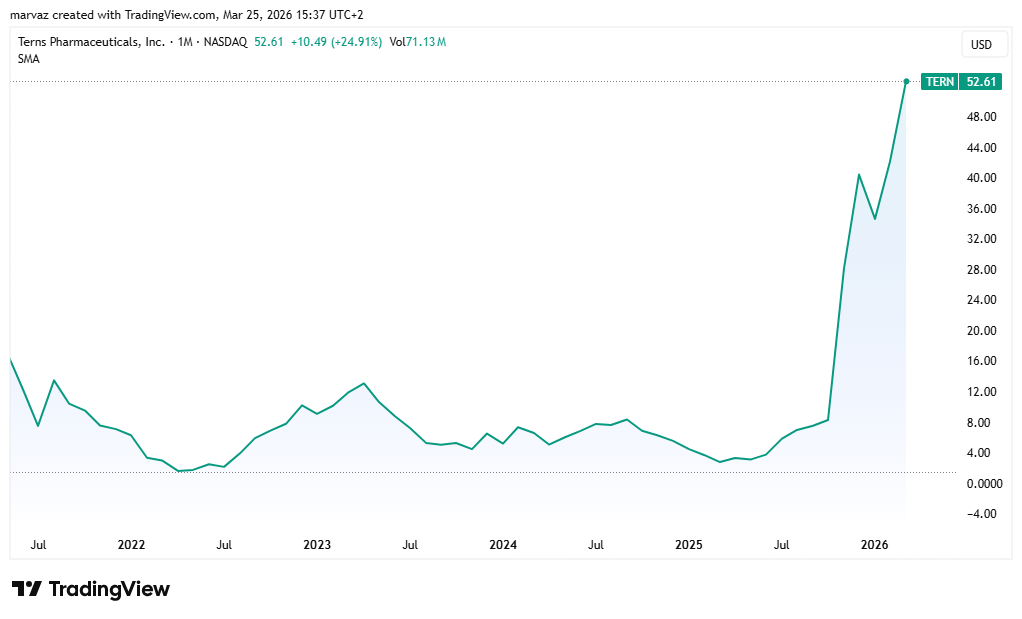Click the 2023 time axis label
The image size is (1022, 619).
pyautogui.click(x=317, y=545)
